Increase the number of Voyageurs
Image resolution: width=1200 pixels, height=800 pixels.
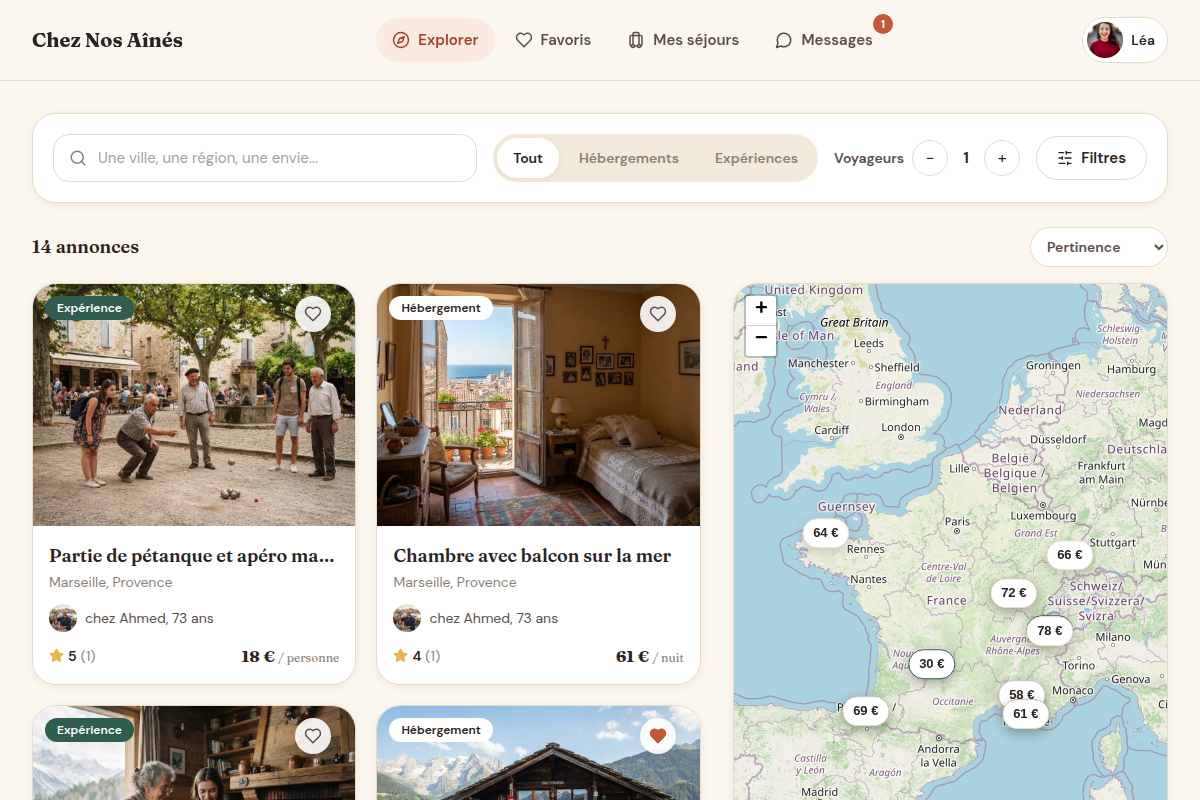click(x=1002, y=158)
